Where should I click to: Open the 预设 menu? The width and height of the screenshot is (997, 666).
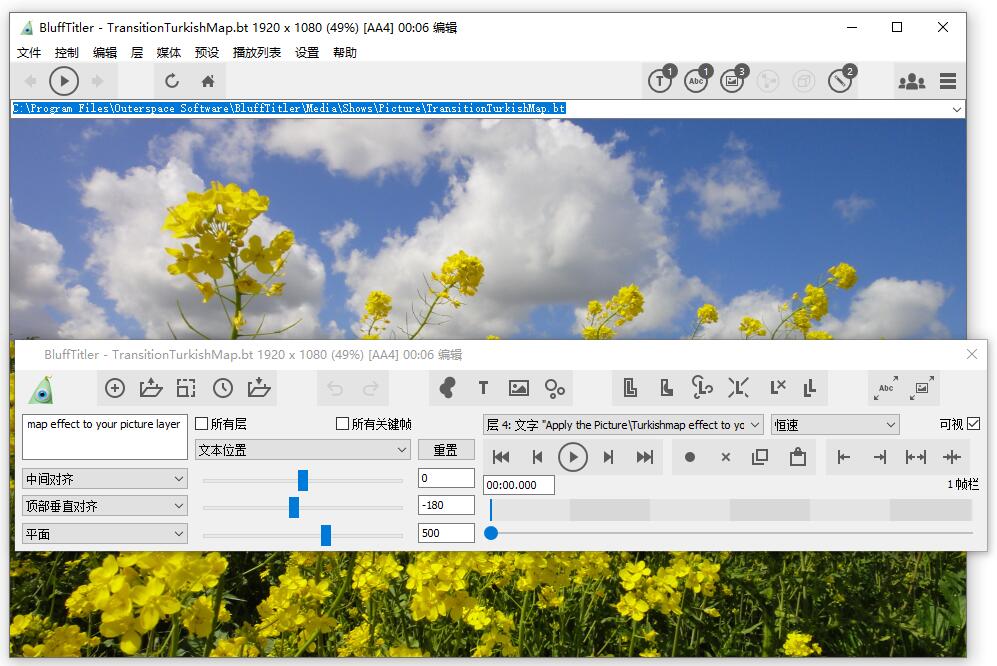point(207,52)
